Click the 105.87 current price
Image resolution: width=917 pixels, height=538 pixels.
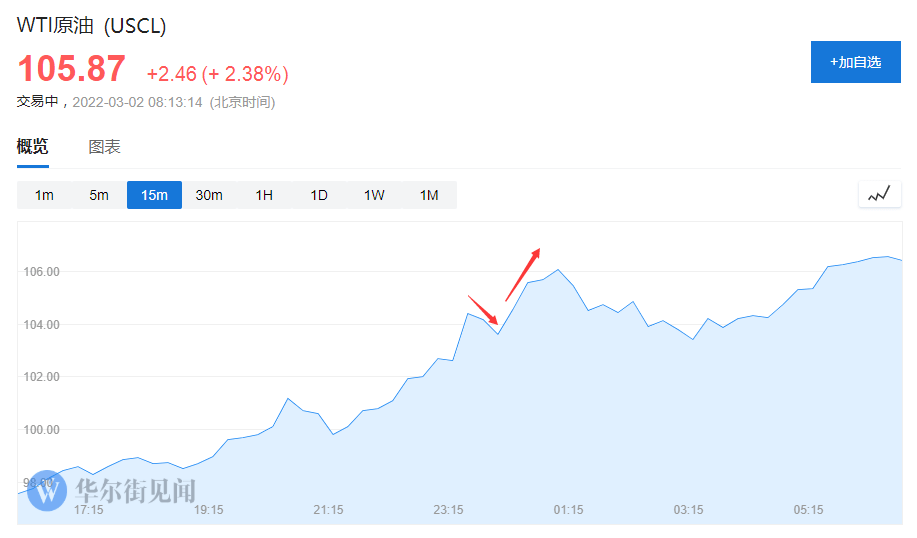coord(72,70)
